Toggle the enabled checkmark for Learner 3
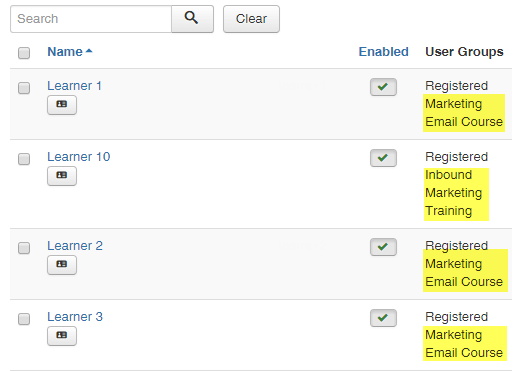The height and width of the screenshot is (371, 528). (383, 318)
